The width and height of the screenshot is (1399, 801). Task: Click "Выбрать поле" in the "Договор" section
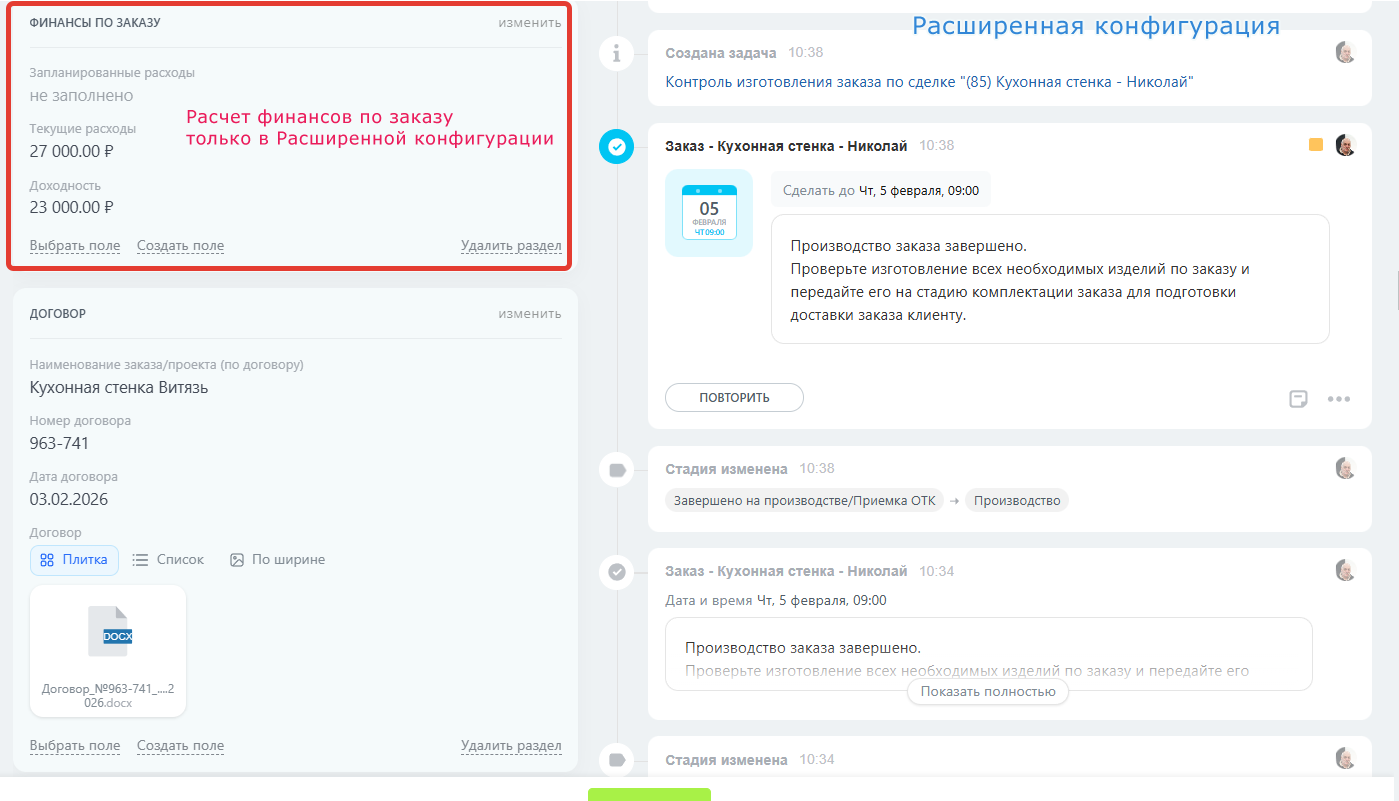[75, 745]
